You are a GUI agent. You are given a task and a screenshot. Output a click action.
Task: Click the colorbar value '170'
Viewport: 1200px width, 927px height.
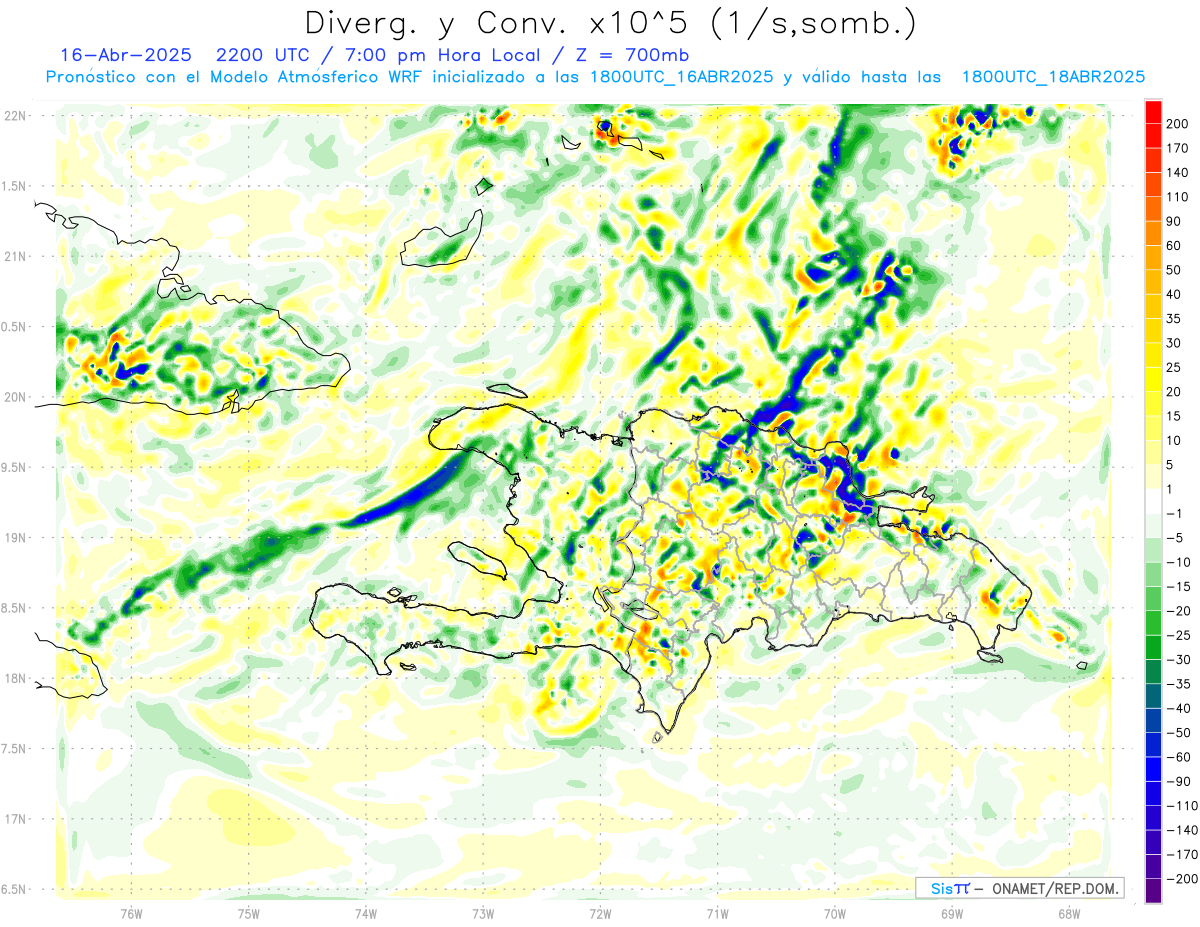tap(1177, 149)
